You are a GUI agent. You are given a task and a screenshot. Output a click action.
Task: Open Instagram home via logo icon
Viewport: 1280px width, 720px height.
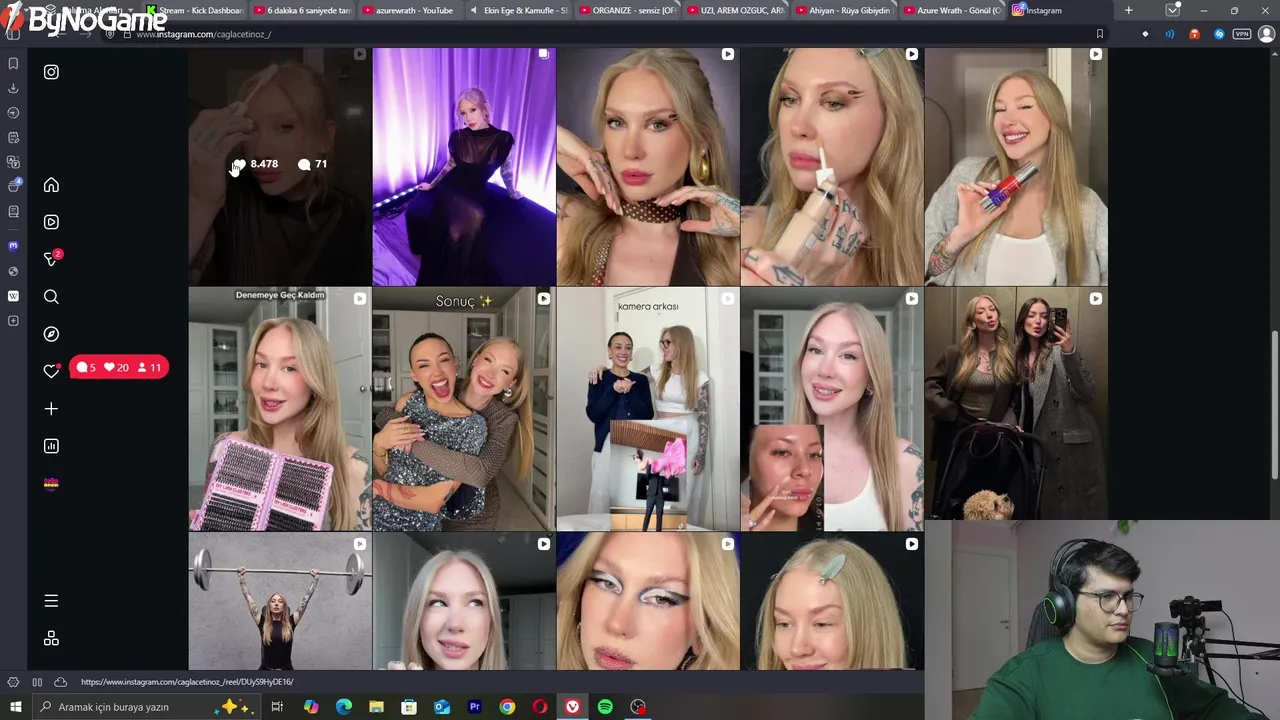point(51,72)
